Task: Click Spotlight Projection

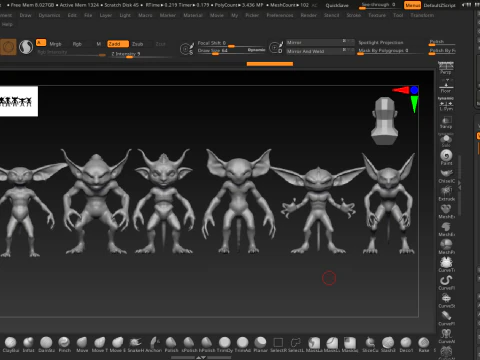Action: [381, 43]
